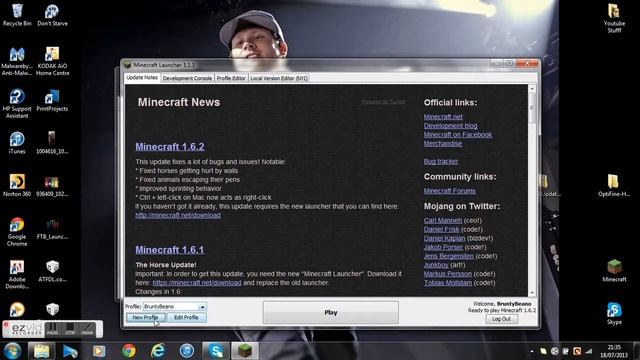Viewport: 640px width, 360px height.
Task: Switch to Skype in the taskbar
Action: pyautogui.click(x=216, y=351)
